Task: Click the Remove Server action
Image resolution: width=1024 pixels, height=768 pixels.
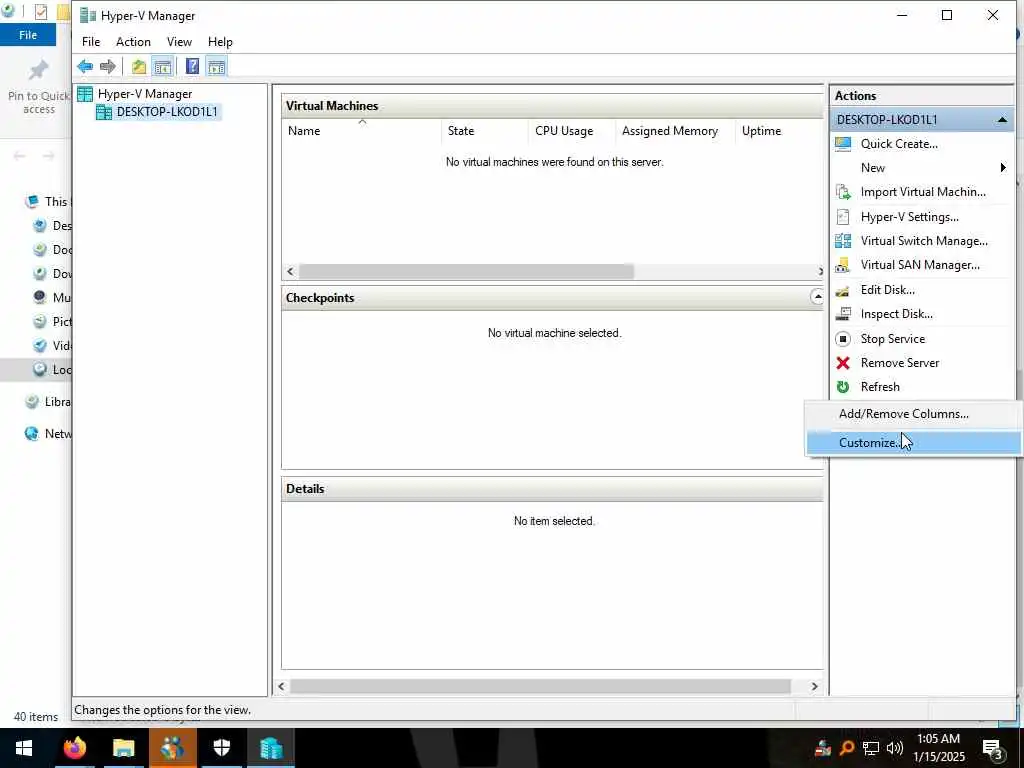Action: [899, 363]
